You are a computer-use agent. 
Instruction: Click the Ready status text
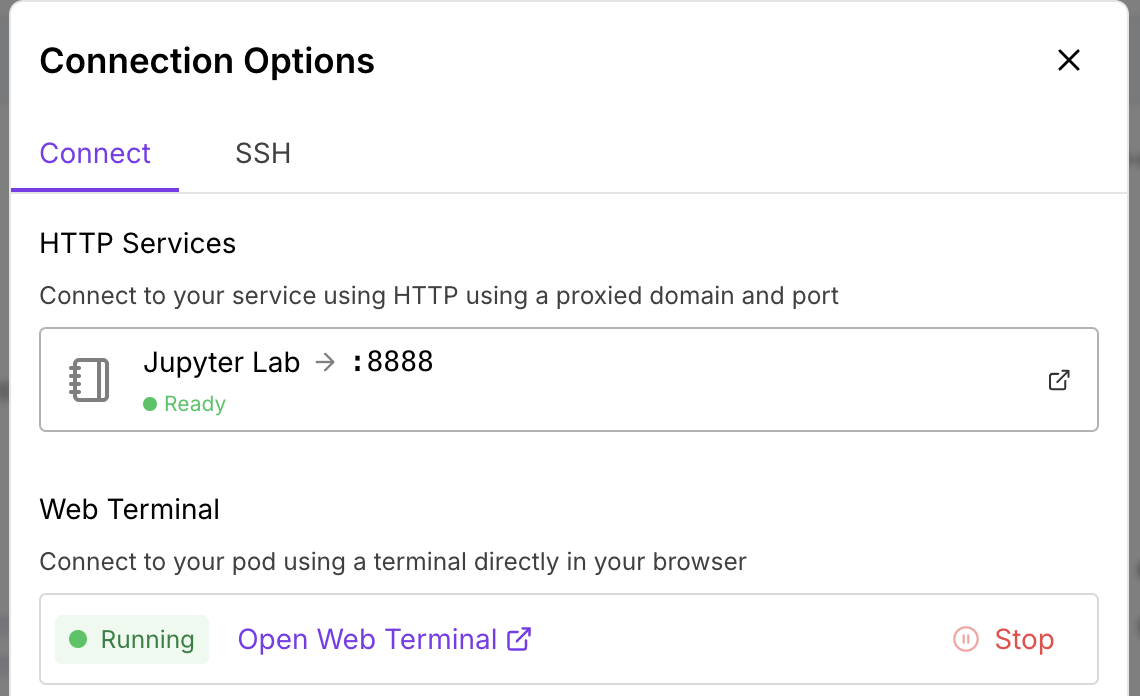(195, 404)
